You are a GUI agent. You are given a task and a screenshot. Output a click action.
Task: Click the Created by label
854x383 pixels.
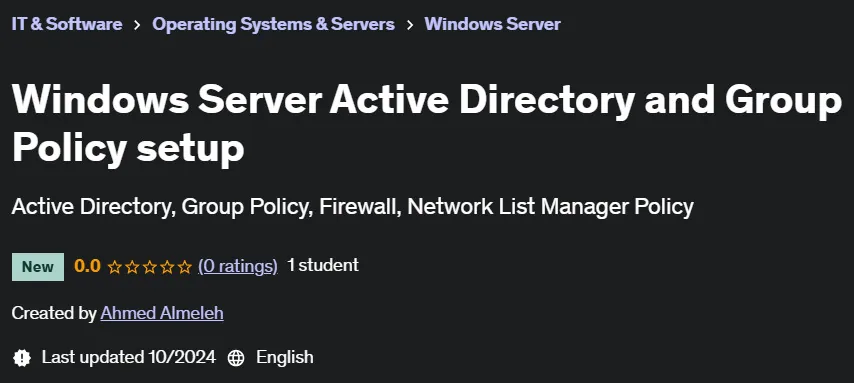[54, 313]
